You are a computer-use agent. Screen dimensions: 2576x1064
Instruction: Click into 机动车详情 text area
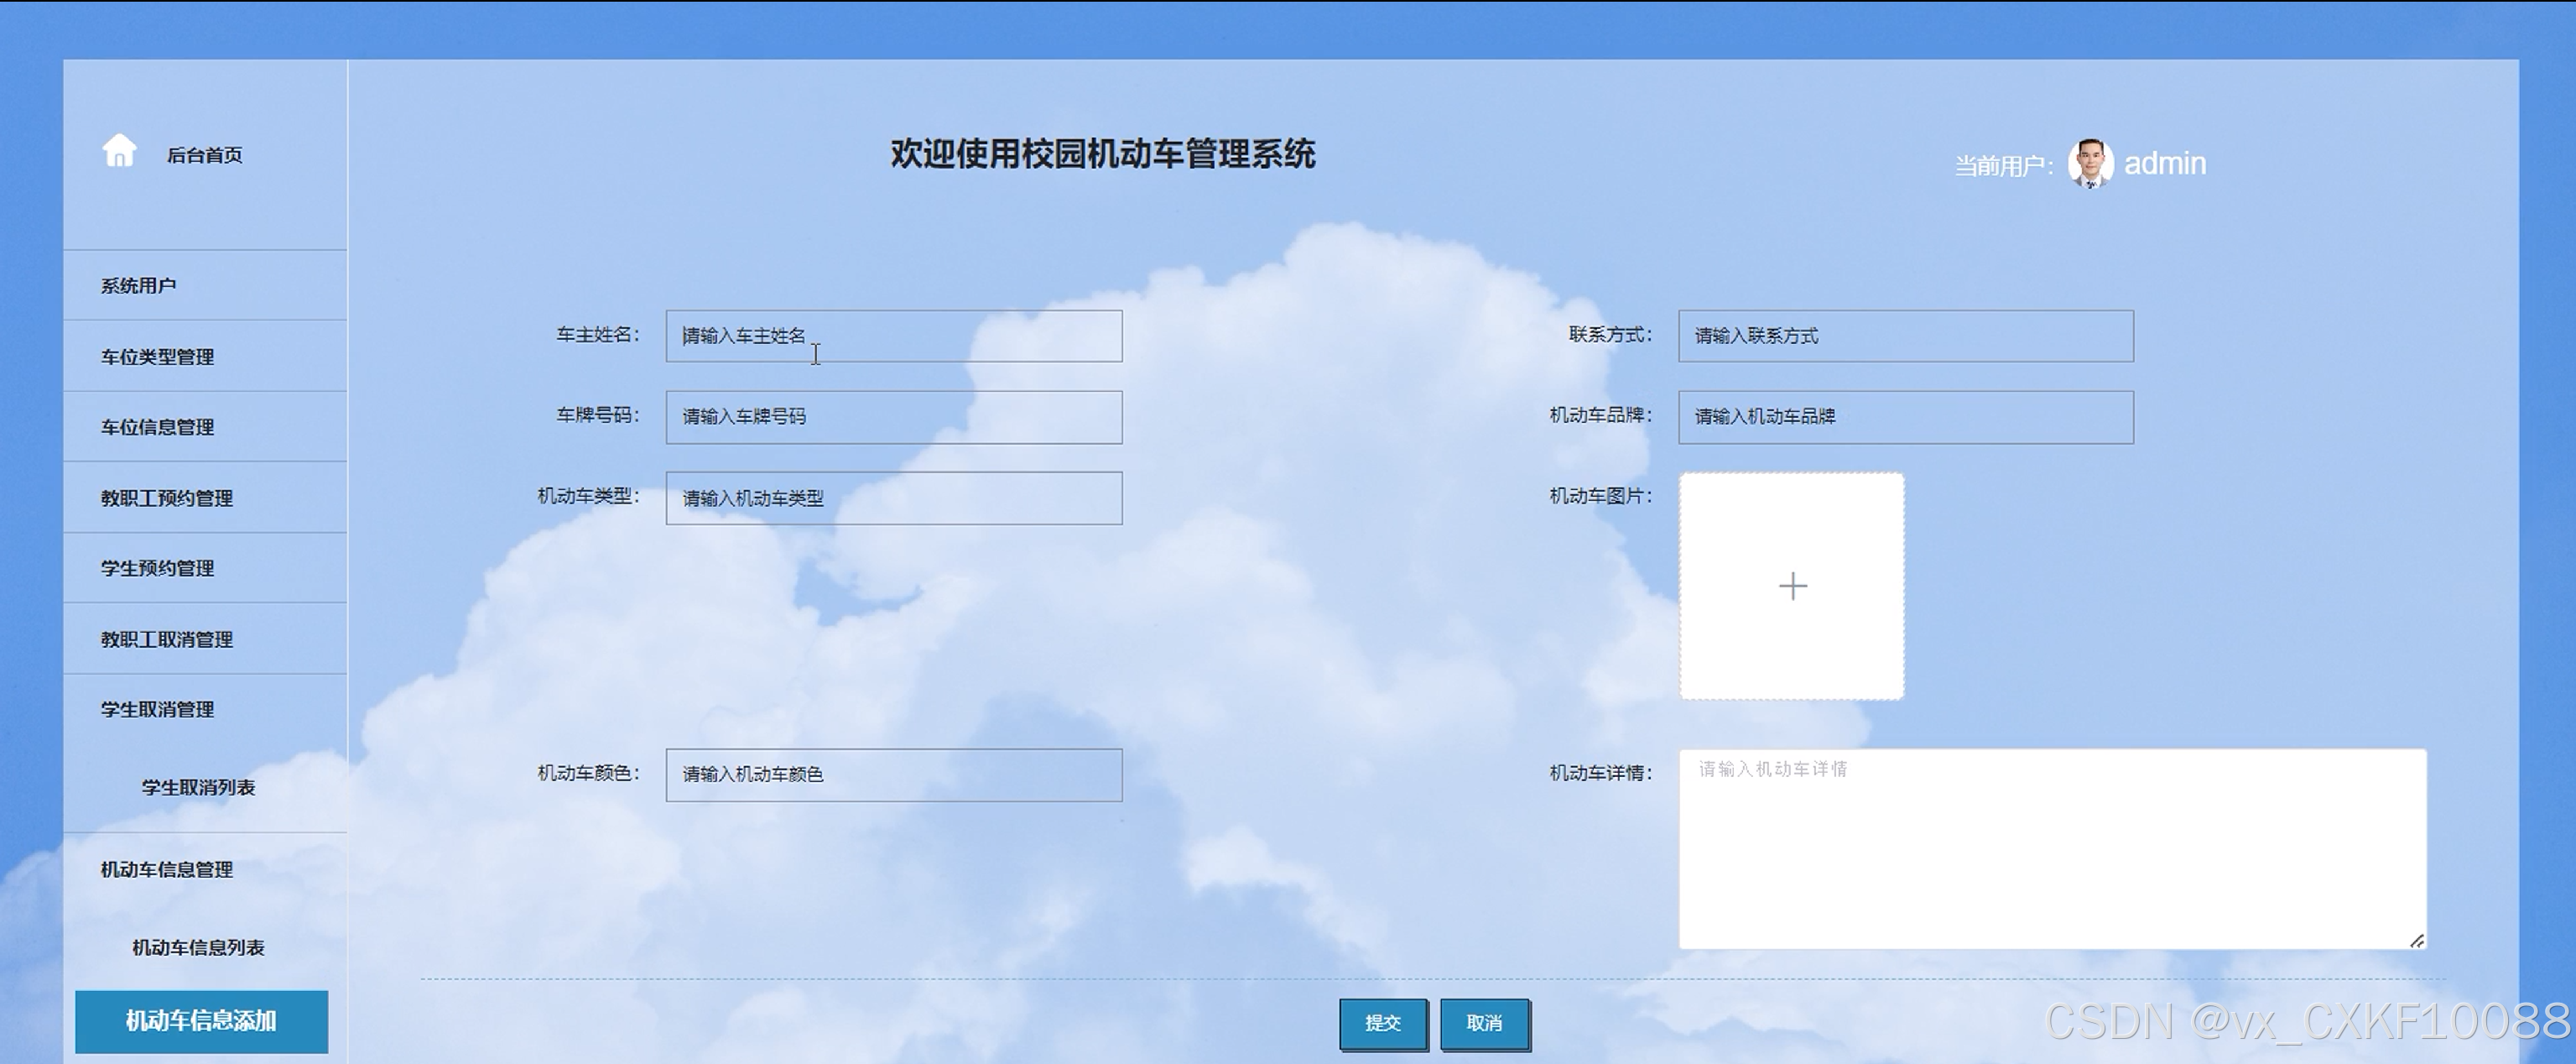click(2051, 848)
